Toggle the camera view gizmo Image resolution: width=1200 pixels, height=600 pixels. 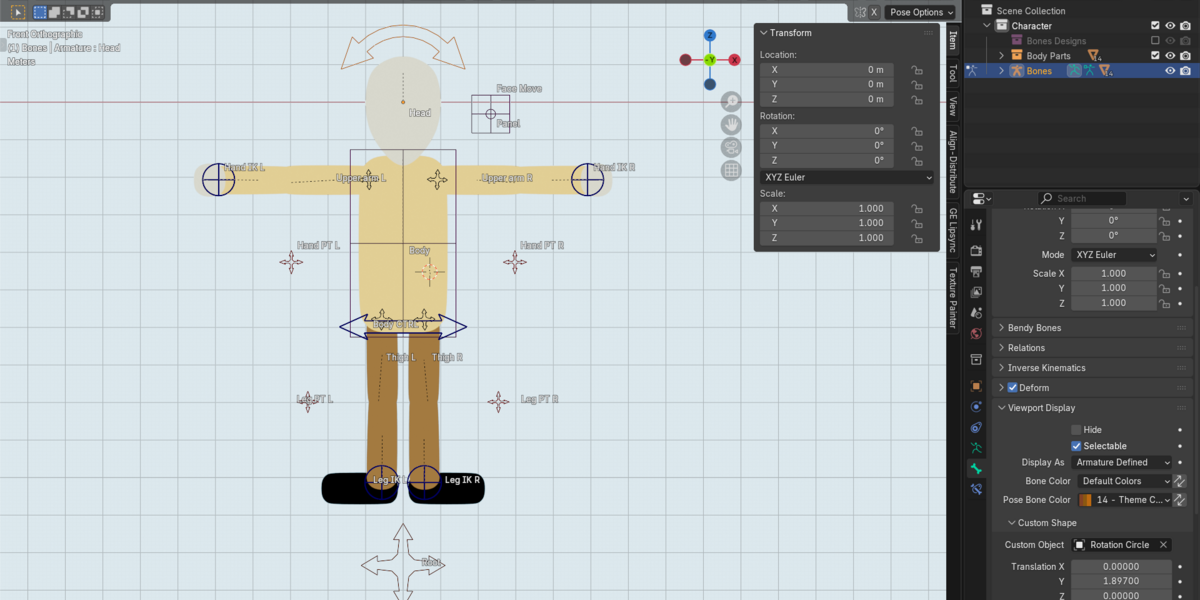(732, 147)
